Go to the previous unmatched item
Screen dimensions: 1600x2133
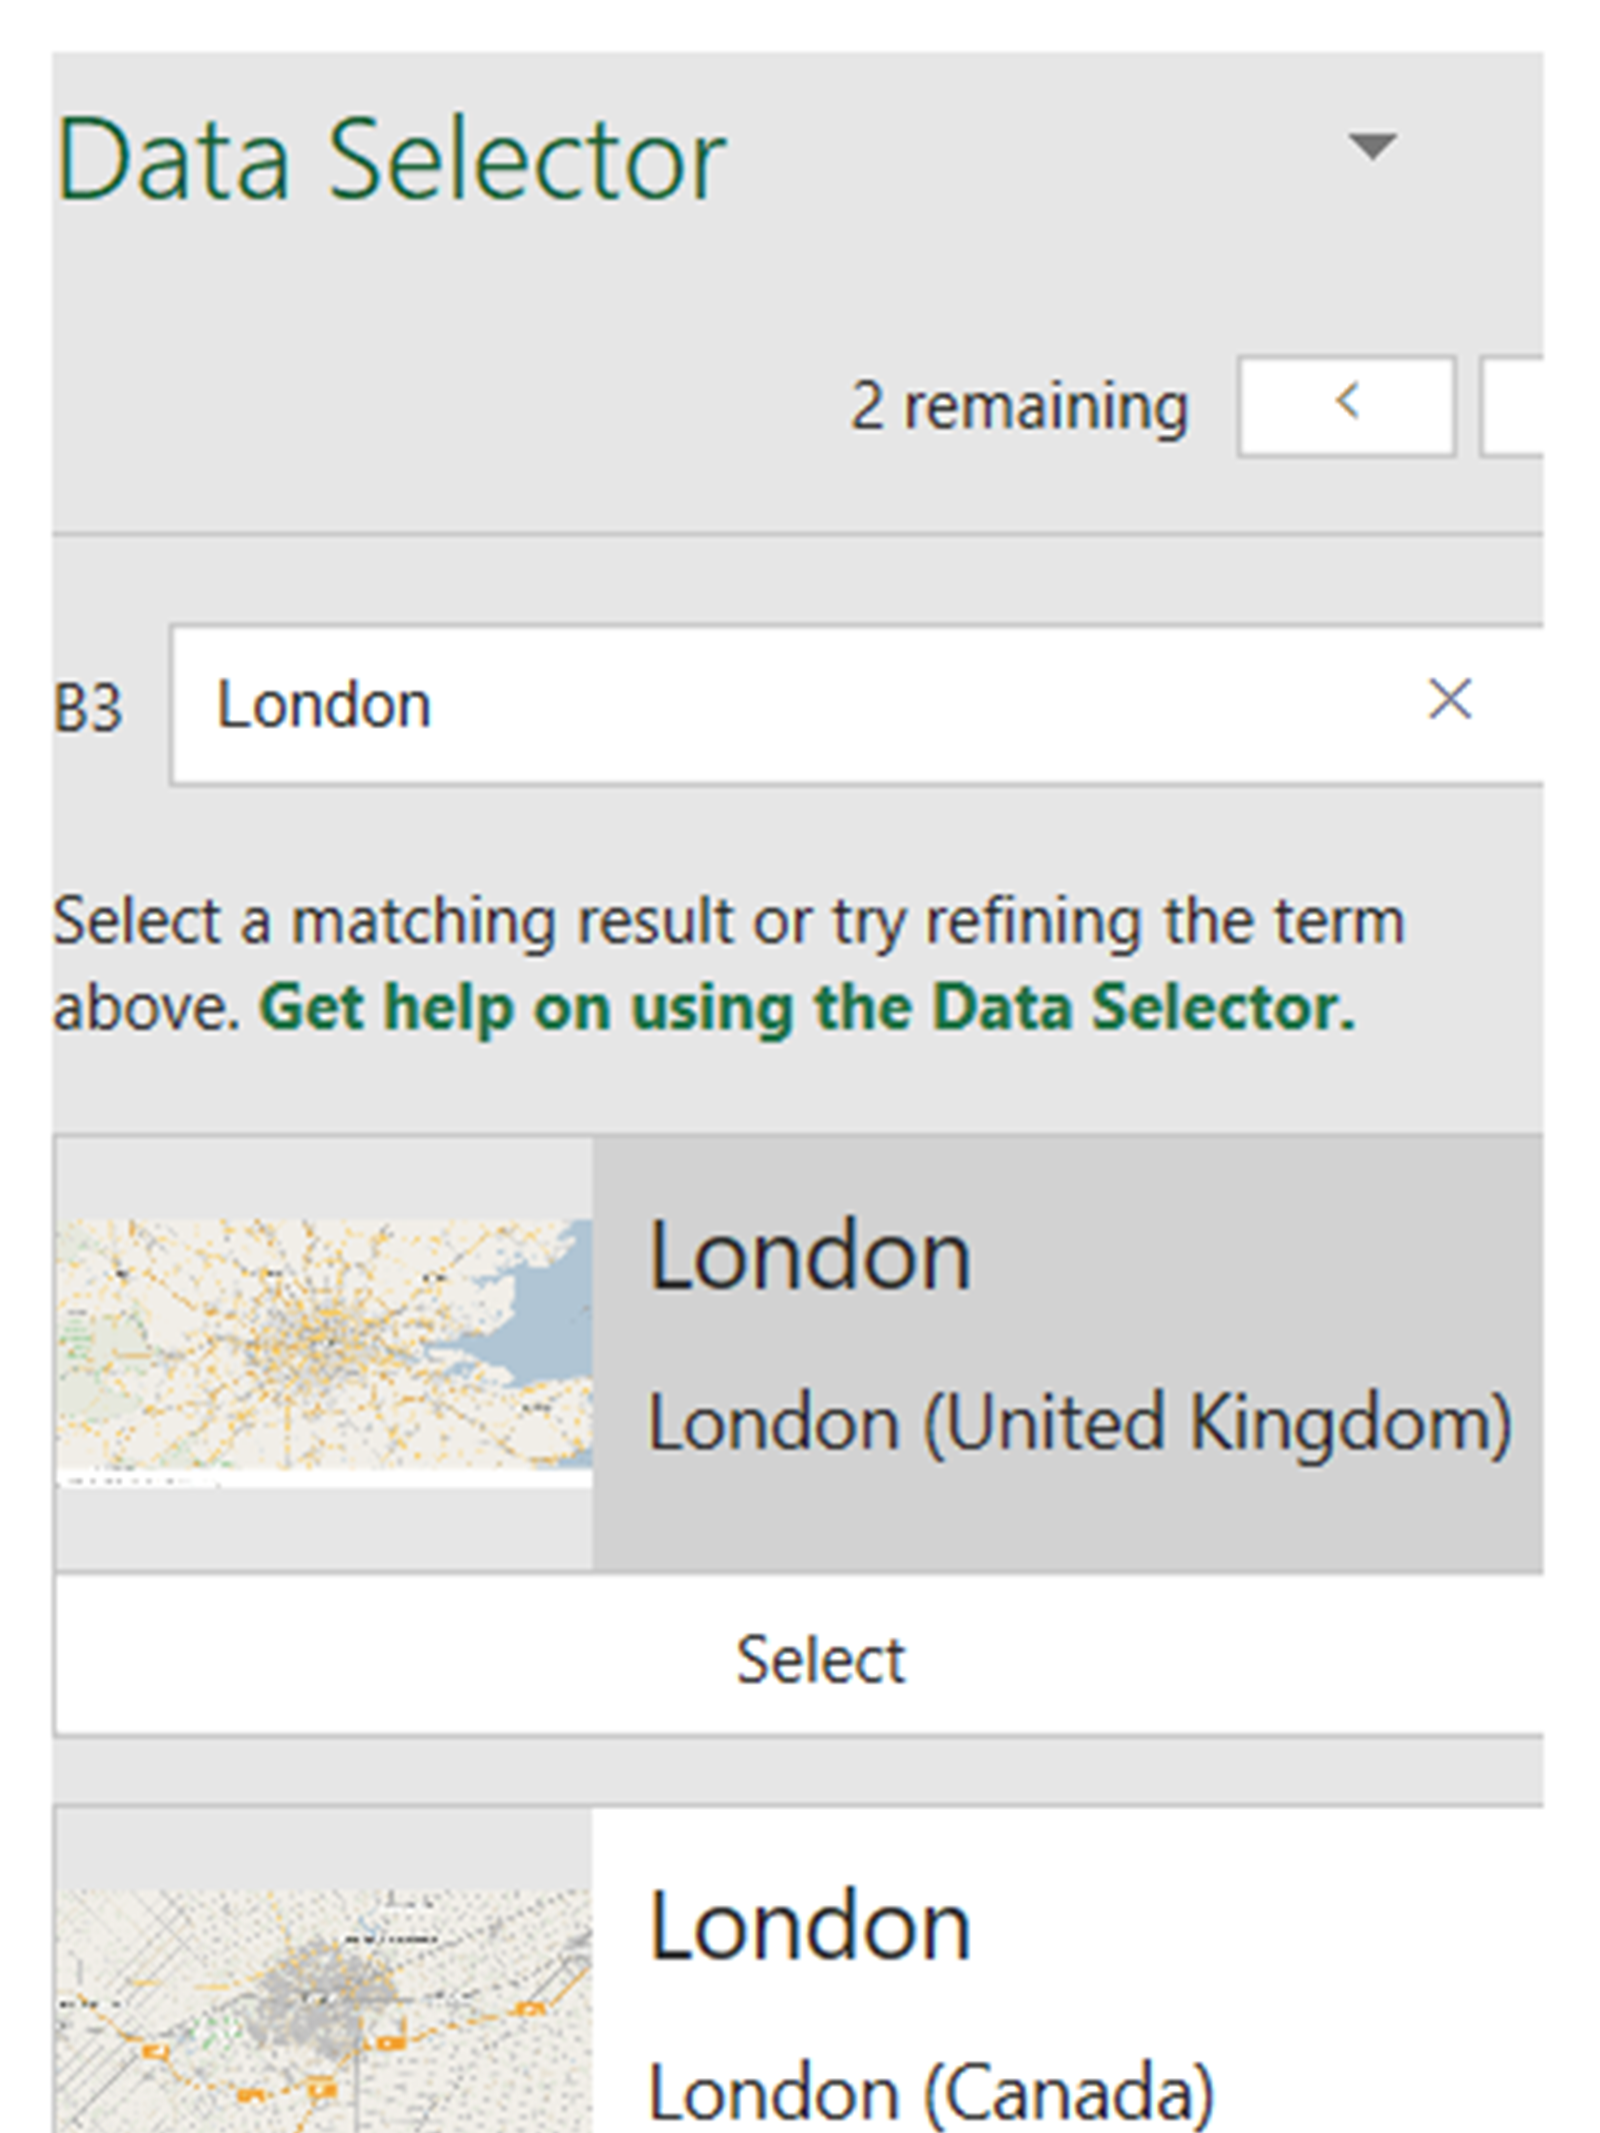(x=1345, y=406)
